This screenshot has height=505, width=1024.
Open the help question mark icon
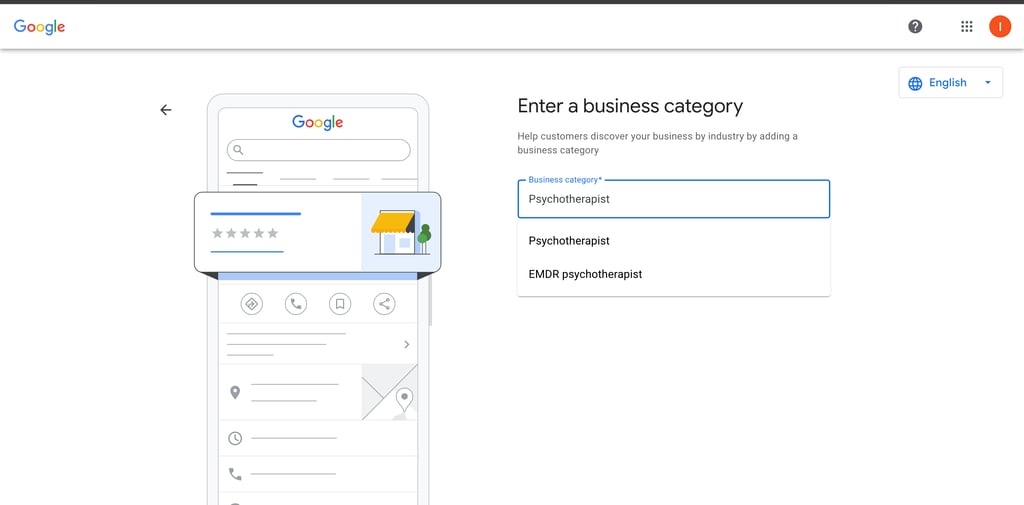click(x=915, y=27)
